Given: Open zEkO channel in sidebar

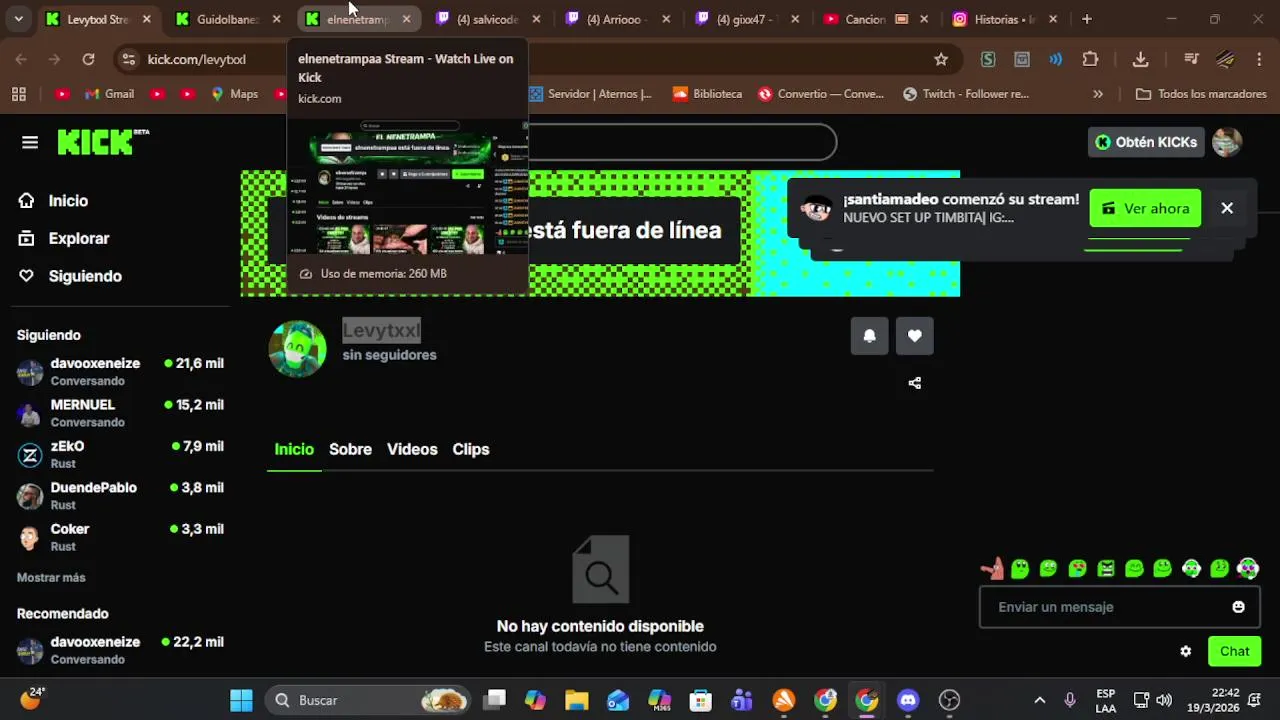Looking at the screenshot, I should pyautogui.click(x=120, y=454).
